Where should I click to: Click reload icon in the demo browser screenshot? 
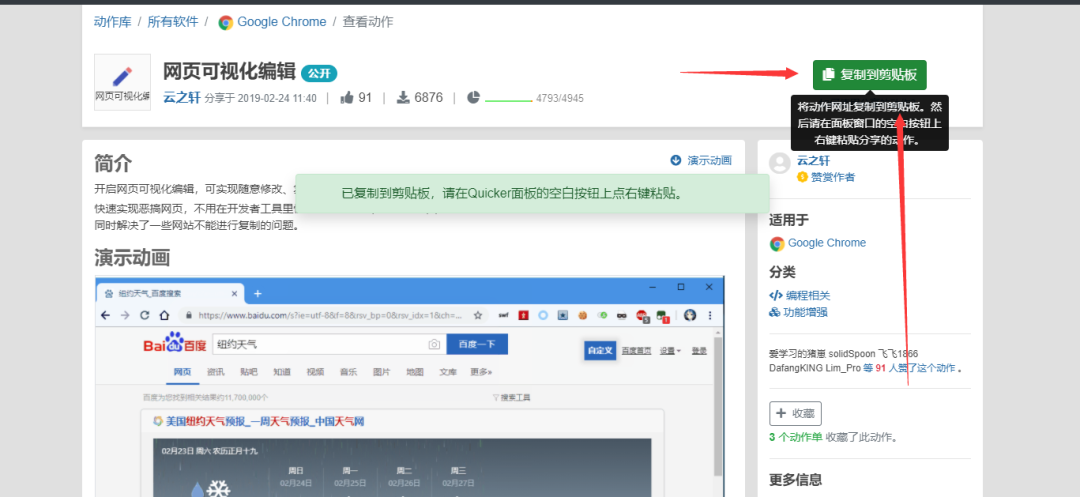click(145, 315)
